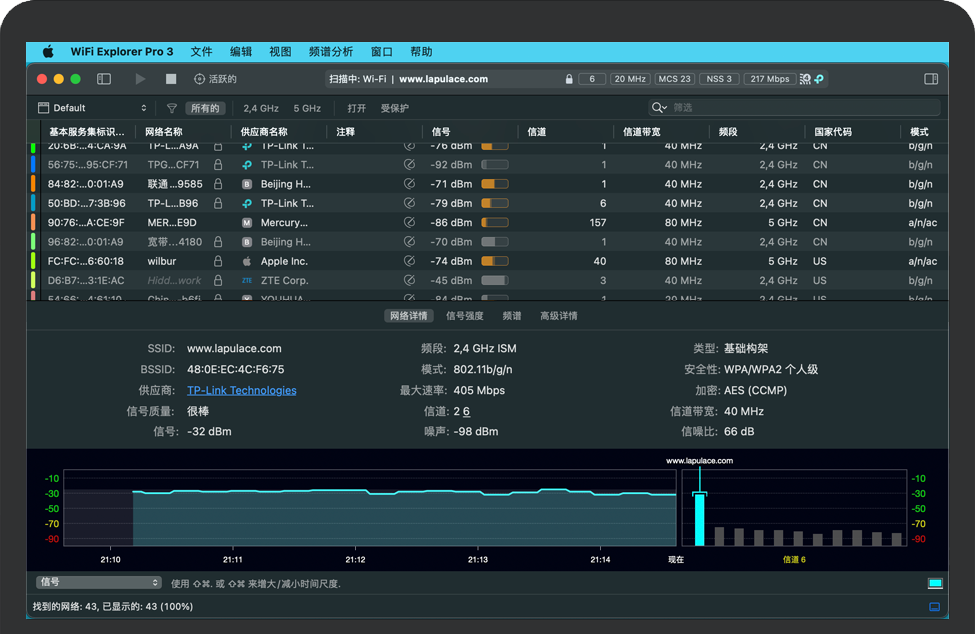This screenshot has height=634, width=975.
Task: Click the 活跃的 mode target icon
Action: coord(199,79)
